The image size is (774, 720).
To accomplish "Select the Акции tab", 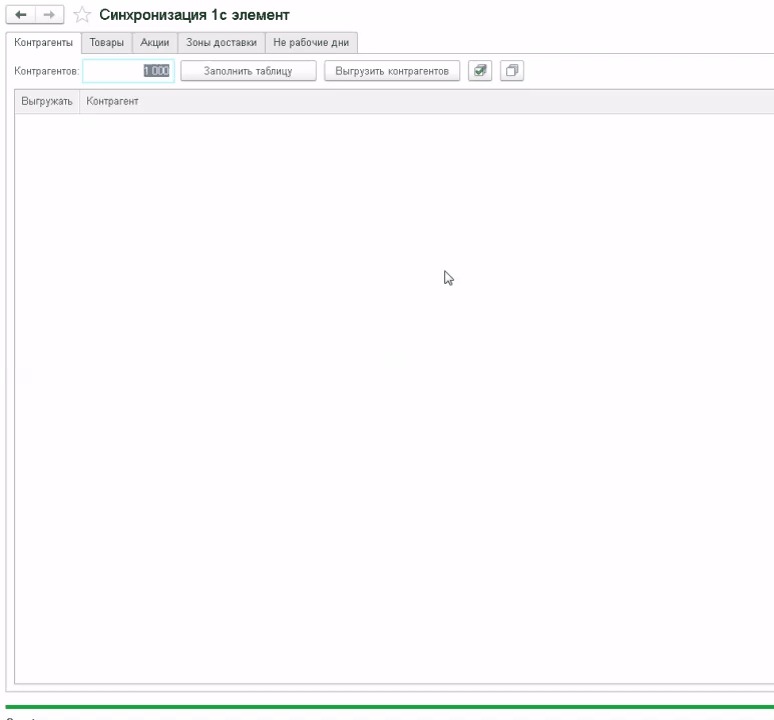I will point(154,42).
